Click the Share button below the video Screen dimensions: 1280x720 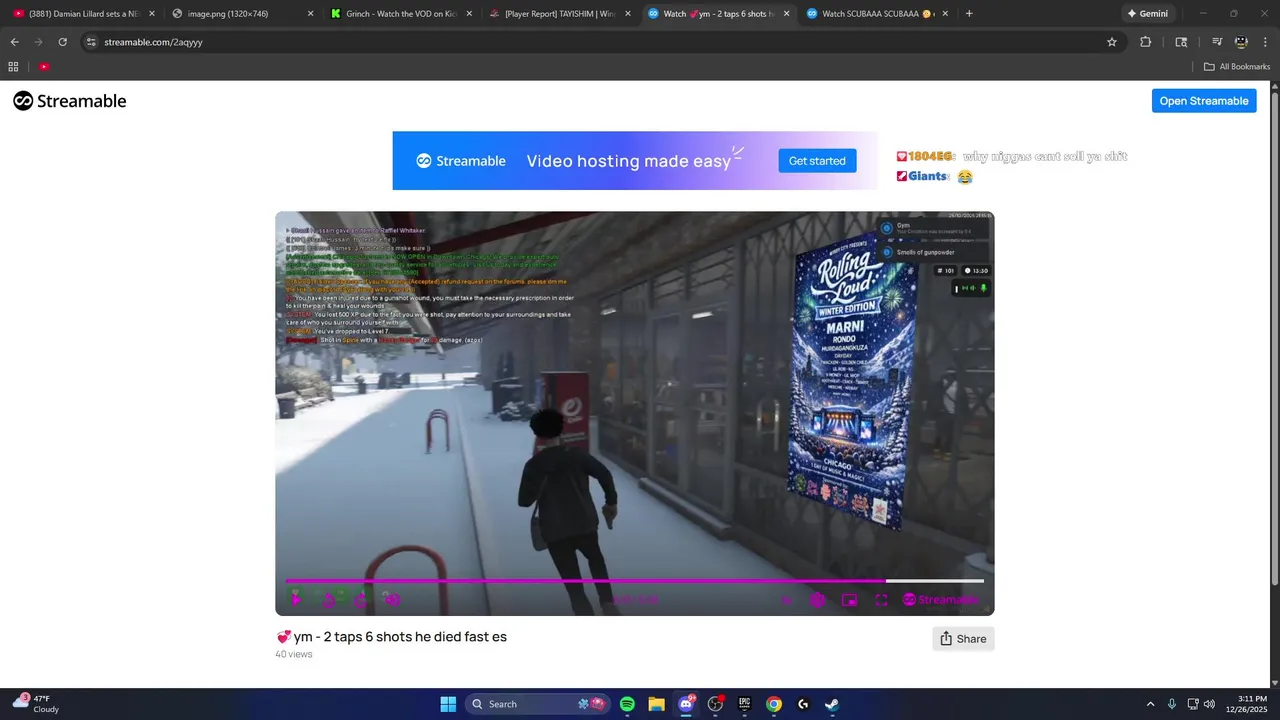(963, 639)
